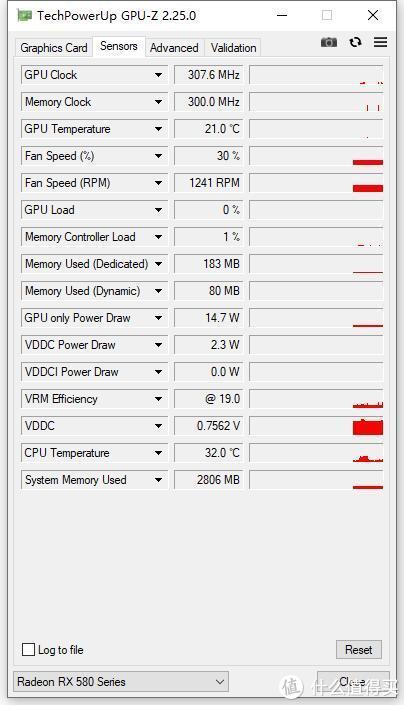The image size is (404, 705).
Task: Click the Close button at bottom
Action: pos(353,682)
